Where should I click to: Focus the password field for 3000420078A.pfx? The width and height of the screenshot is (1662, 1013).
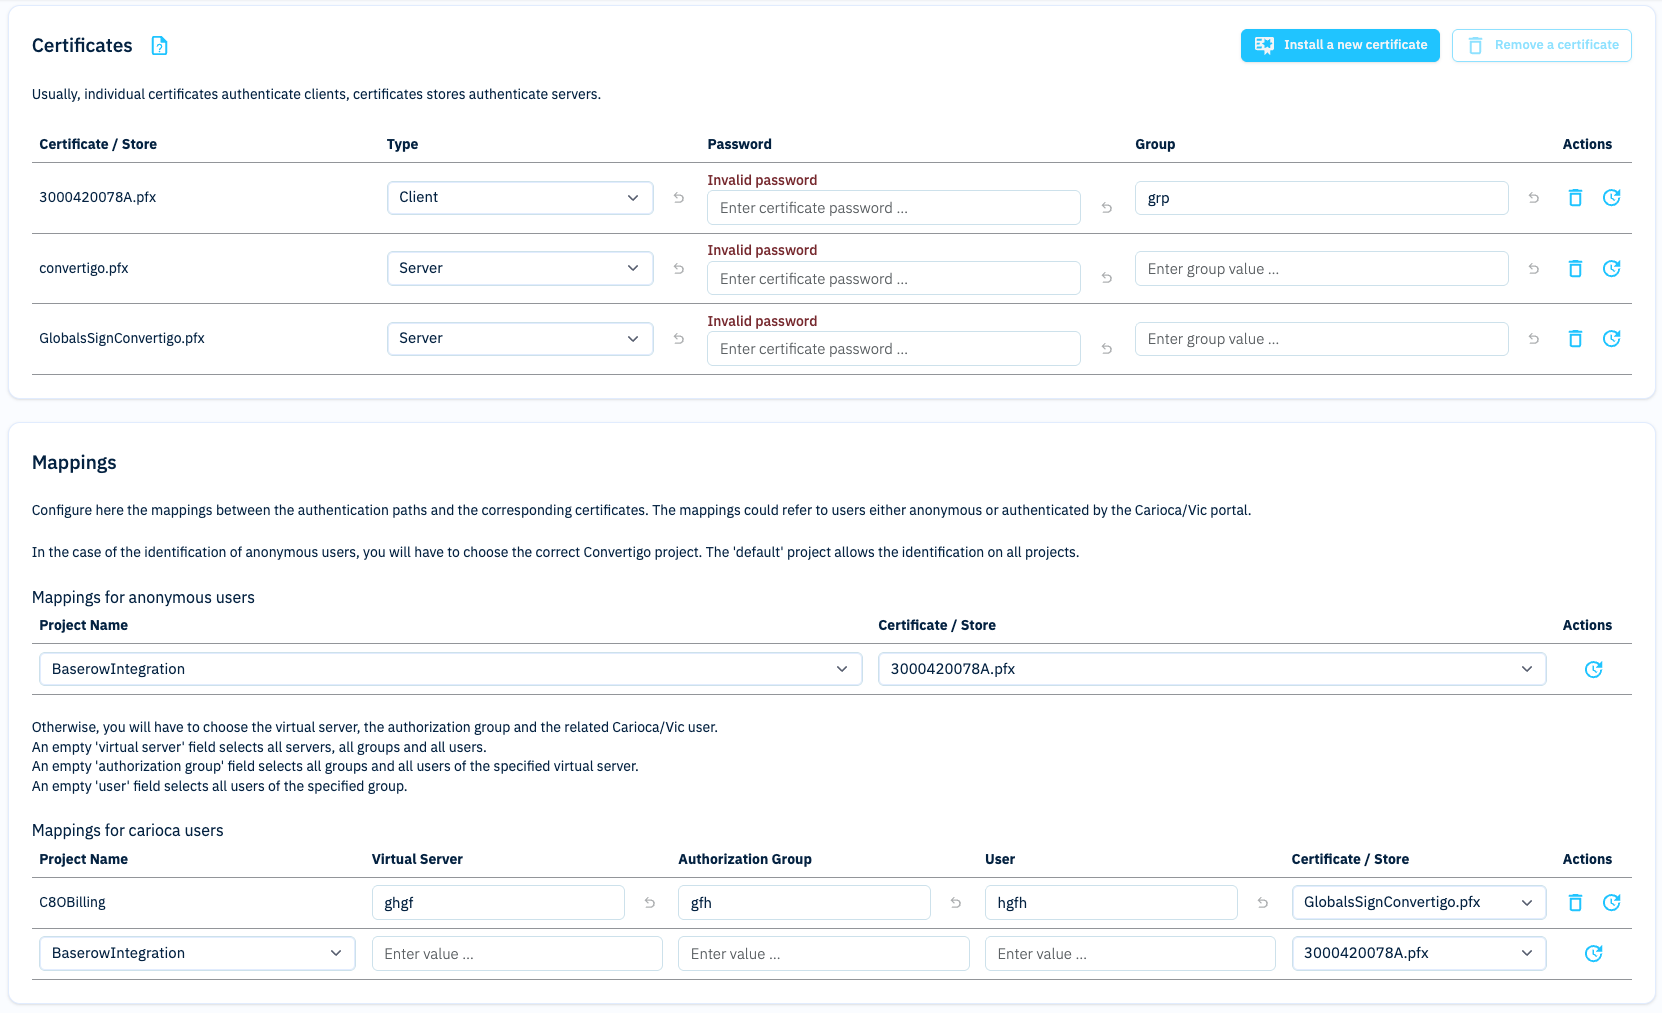coord(893,208)
